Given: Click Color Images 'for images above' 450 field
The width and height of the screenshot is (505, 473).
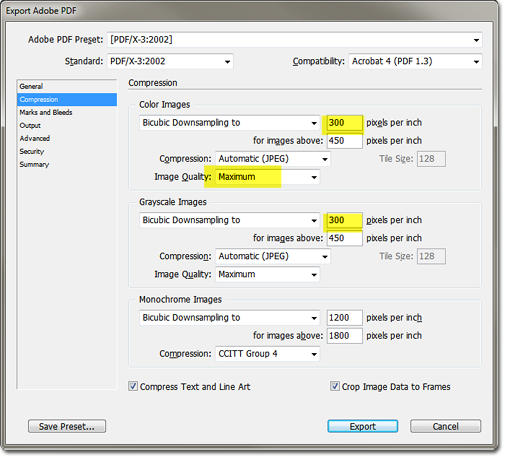Looking at the screenshot, I should click(344, 141).
